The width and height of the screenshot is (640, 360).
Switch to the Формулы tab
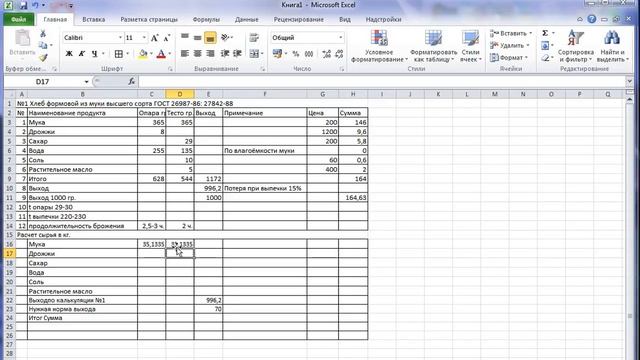click(206, 19)
